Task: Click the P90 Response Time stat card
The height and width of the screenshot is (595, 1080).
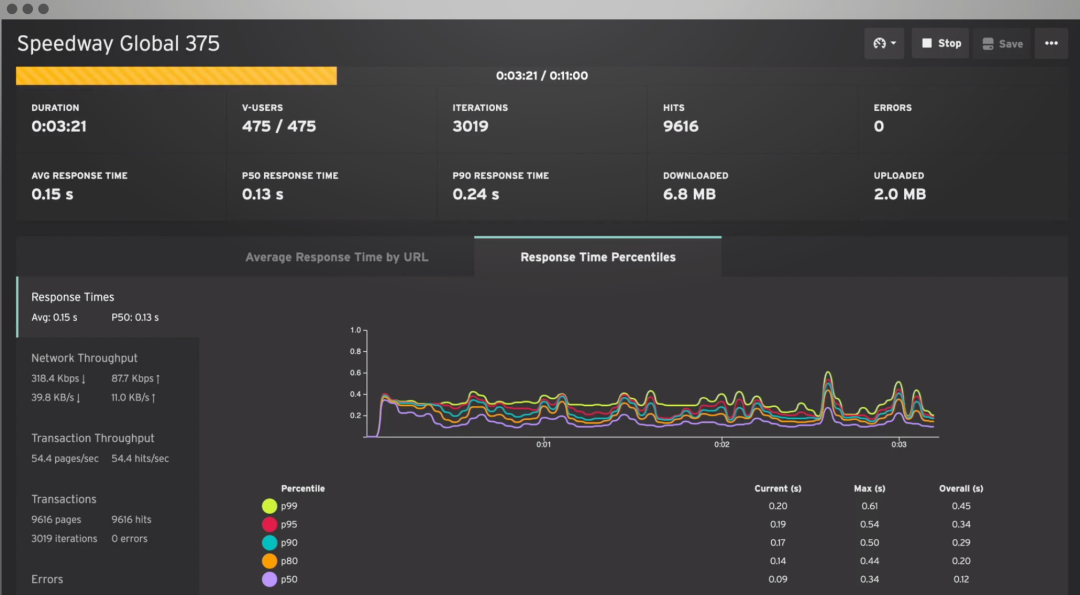Action: click(x=541, y=185)
